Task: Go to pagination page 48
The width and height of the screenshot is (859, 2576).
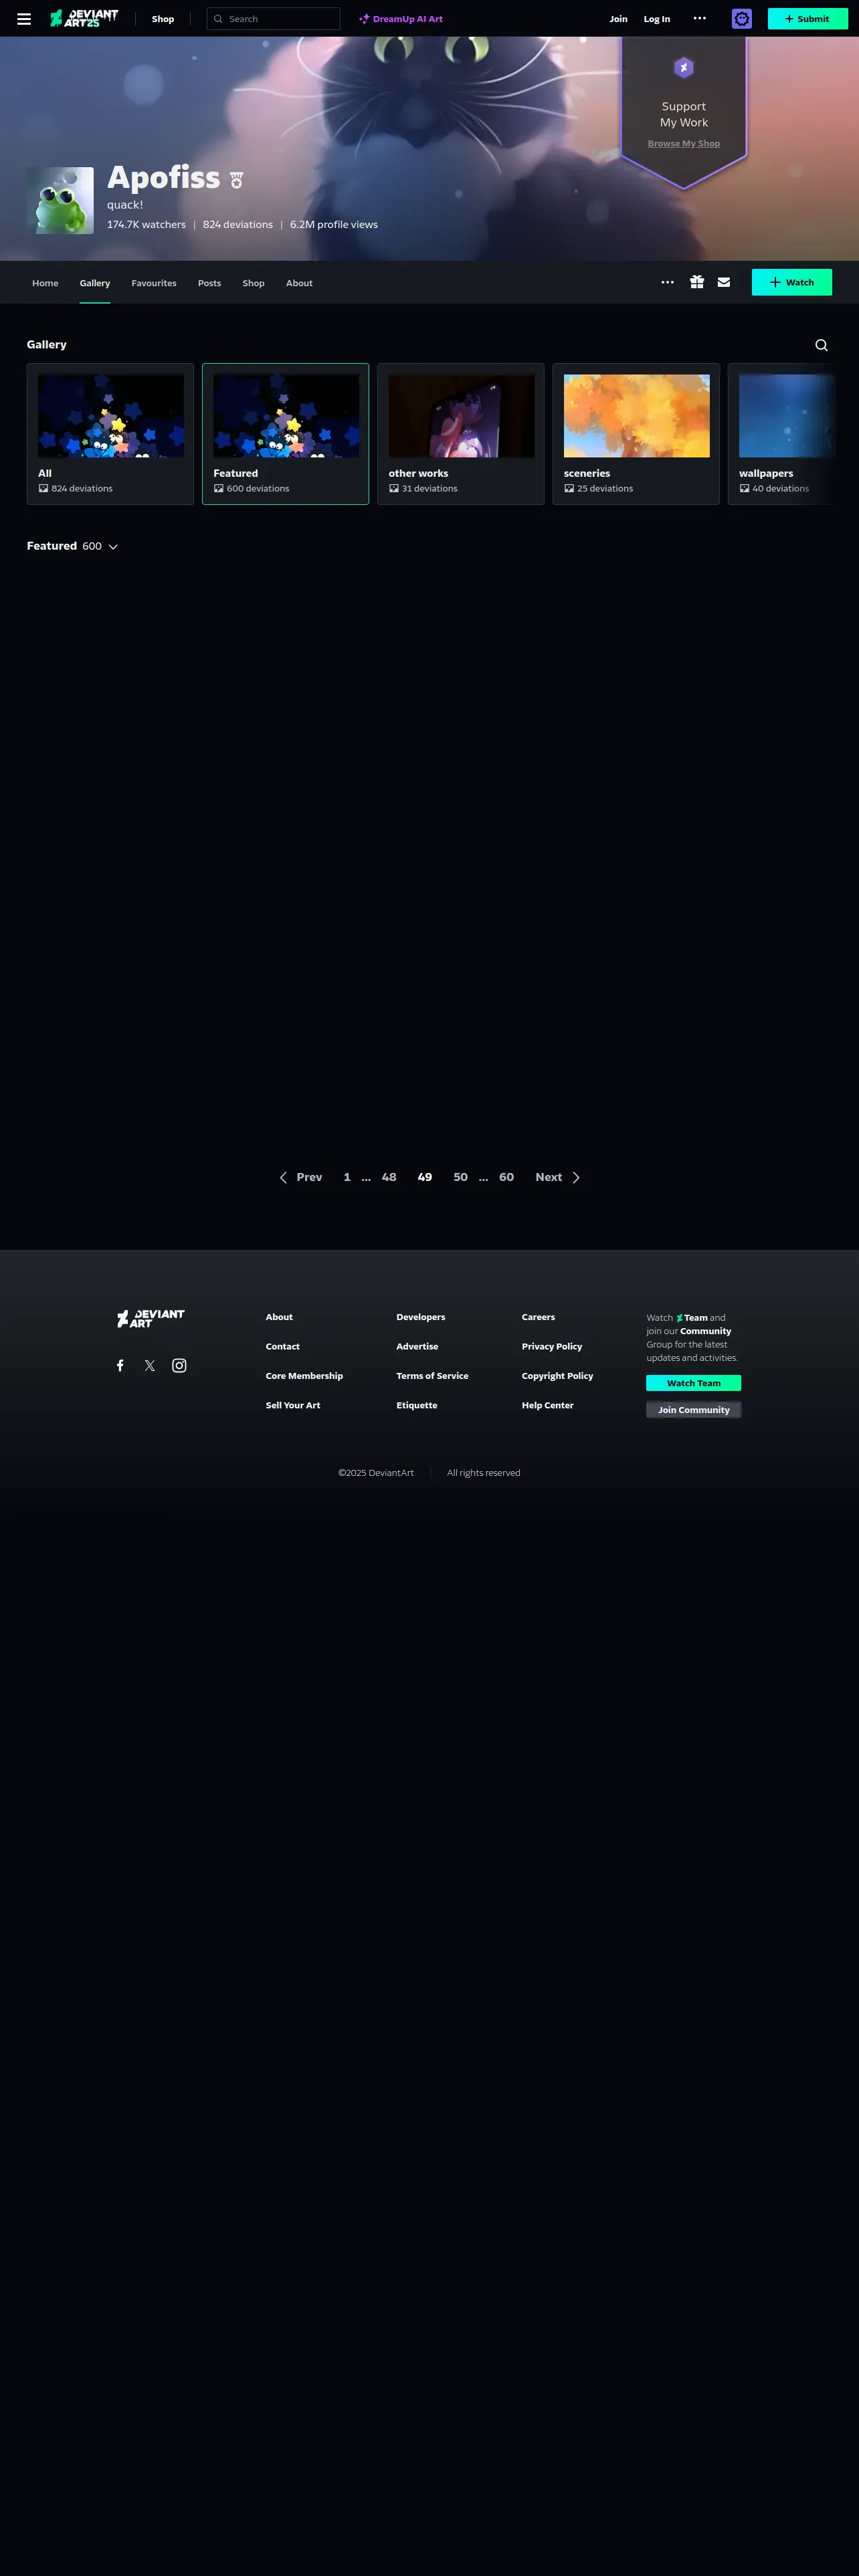Action: point(389,1177)
